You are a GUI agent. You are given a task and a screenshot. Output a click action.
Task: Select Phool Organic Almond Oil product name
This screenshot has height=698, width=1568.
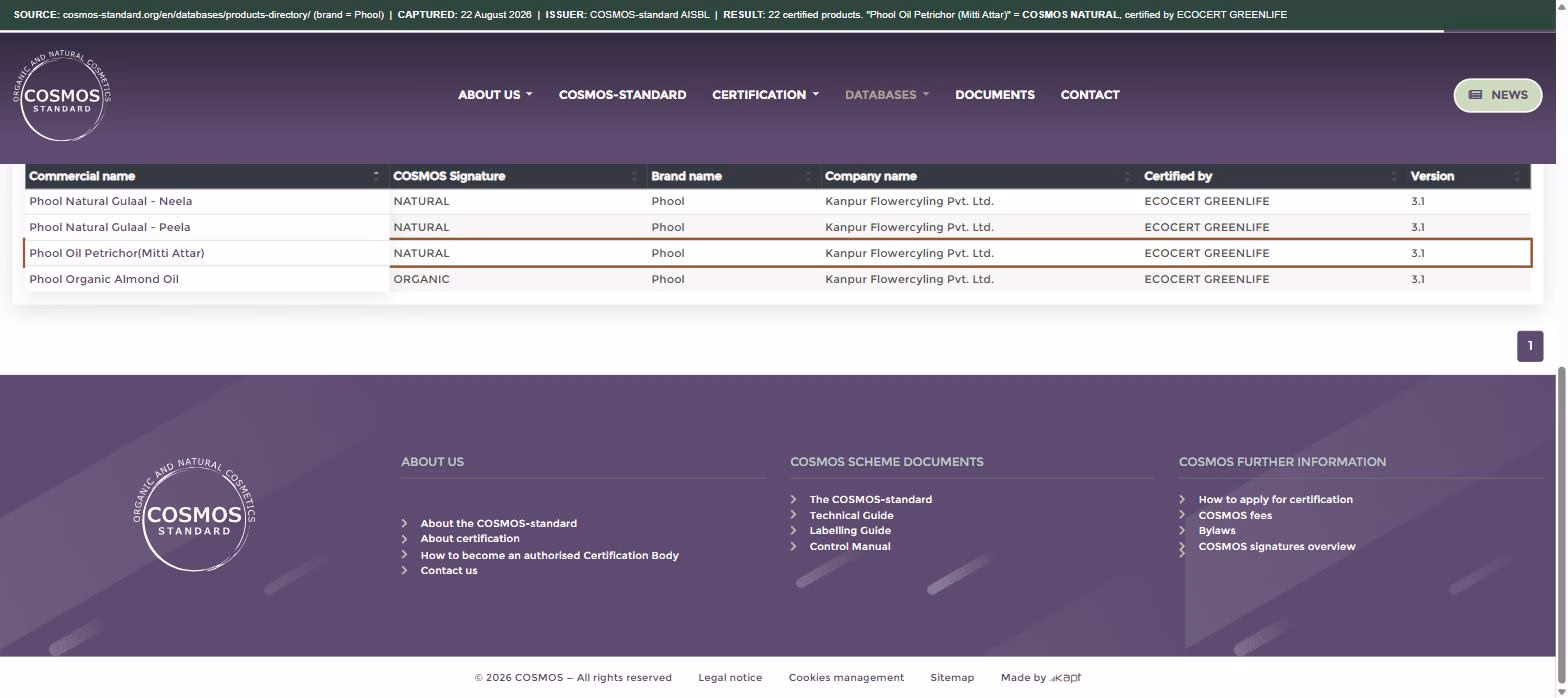tap(104, 279)
